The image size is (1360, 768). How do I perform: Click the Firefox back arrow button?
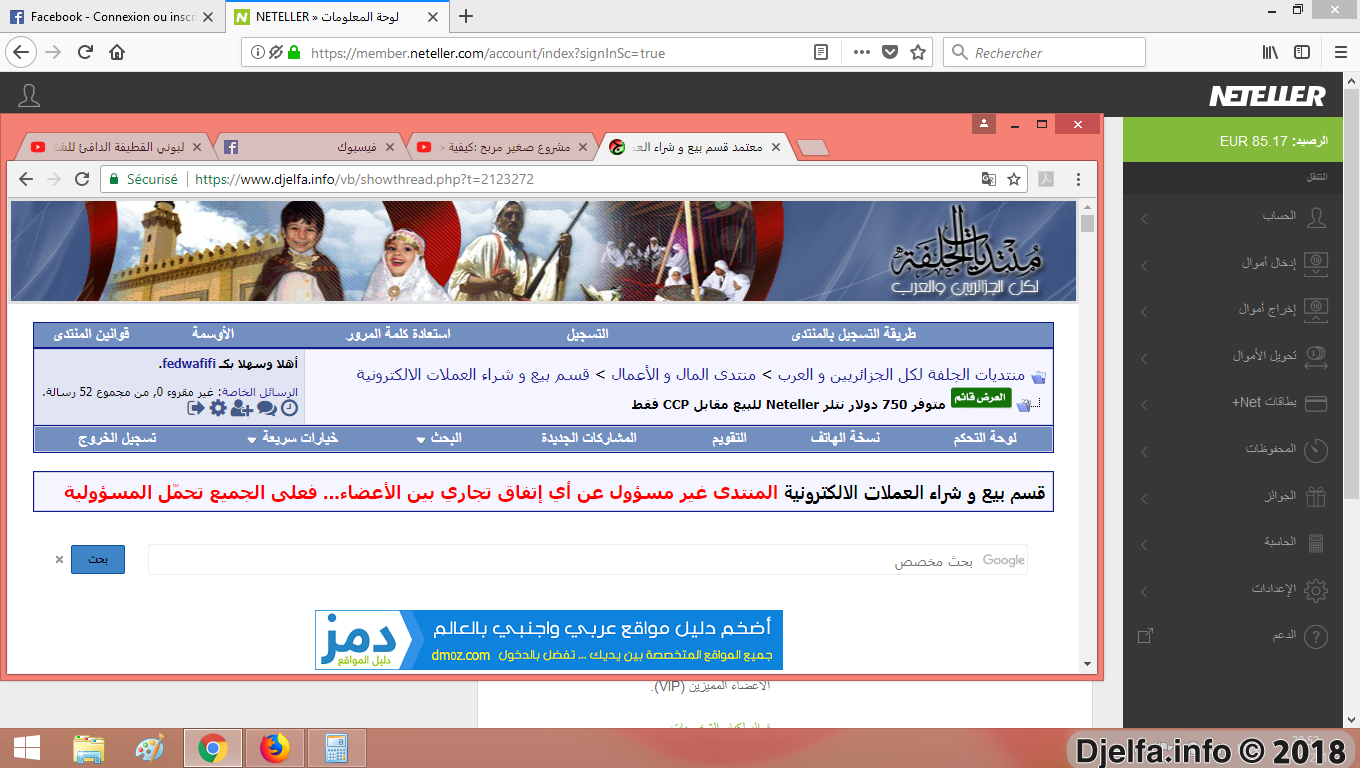22,53
